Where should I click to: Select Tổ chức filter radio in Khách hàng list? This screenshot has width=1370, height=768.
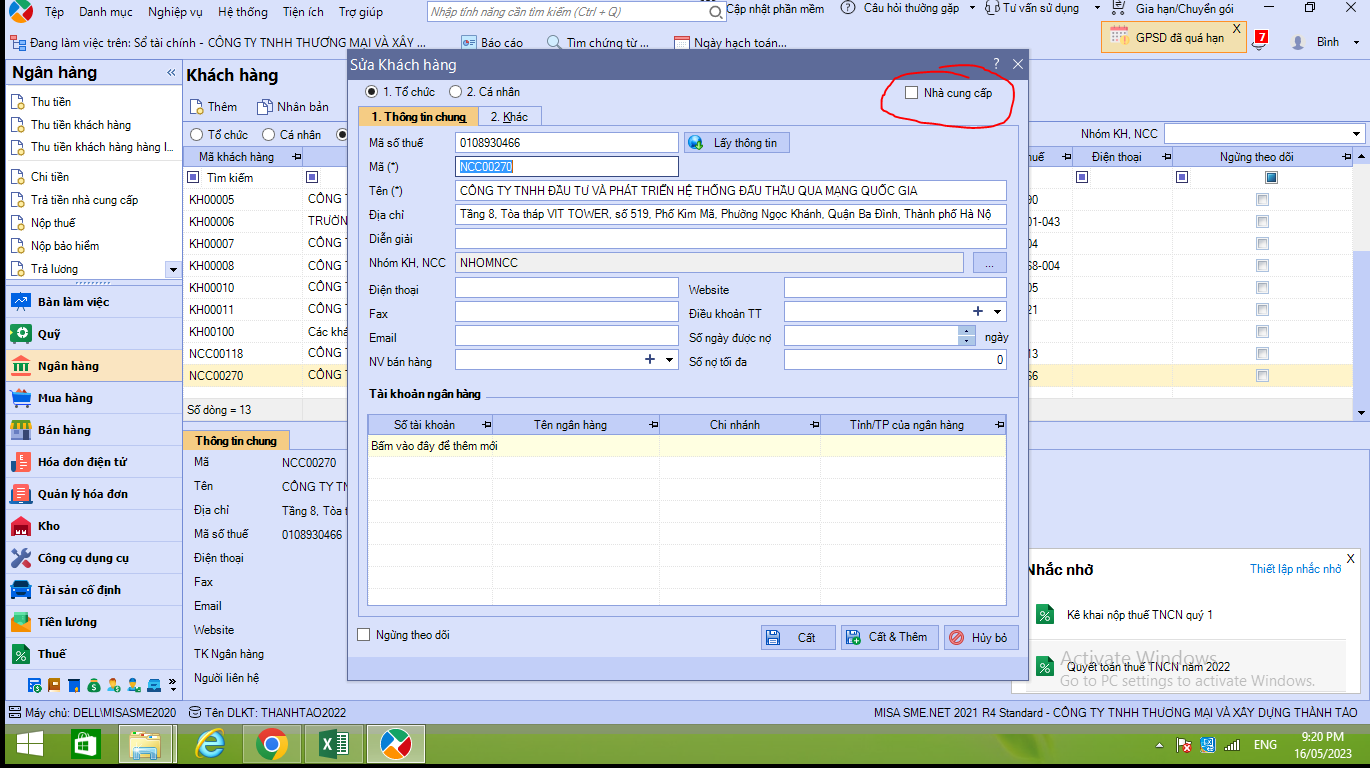click(x=196, y=135)
